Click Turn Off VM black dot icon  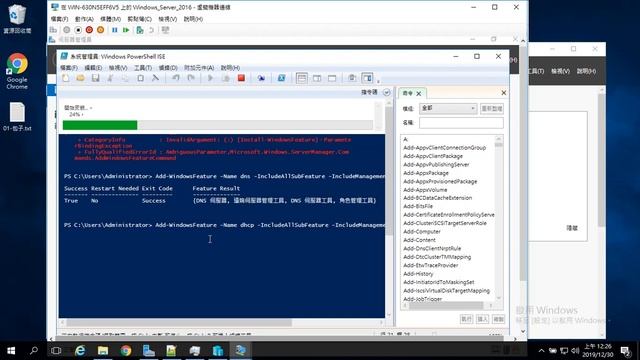pos(78,30)
